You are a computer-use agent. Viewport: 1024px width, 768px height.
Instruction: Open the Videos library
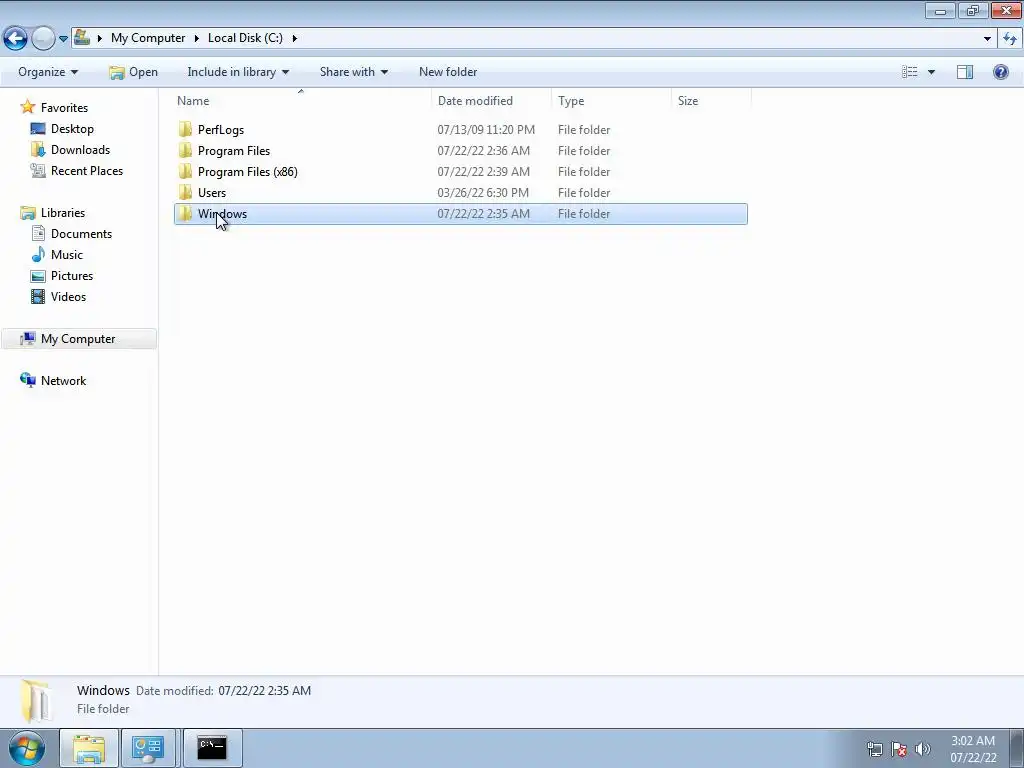click(x=68, y=296)
